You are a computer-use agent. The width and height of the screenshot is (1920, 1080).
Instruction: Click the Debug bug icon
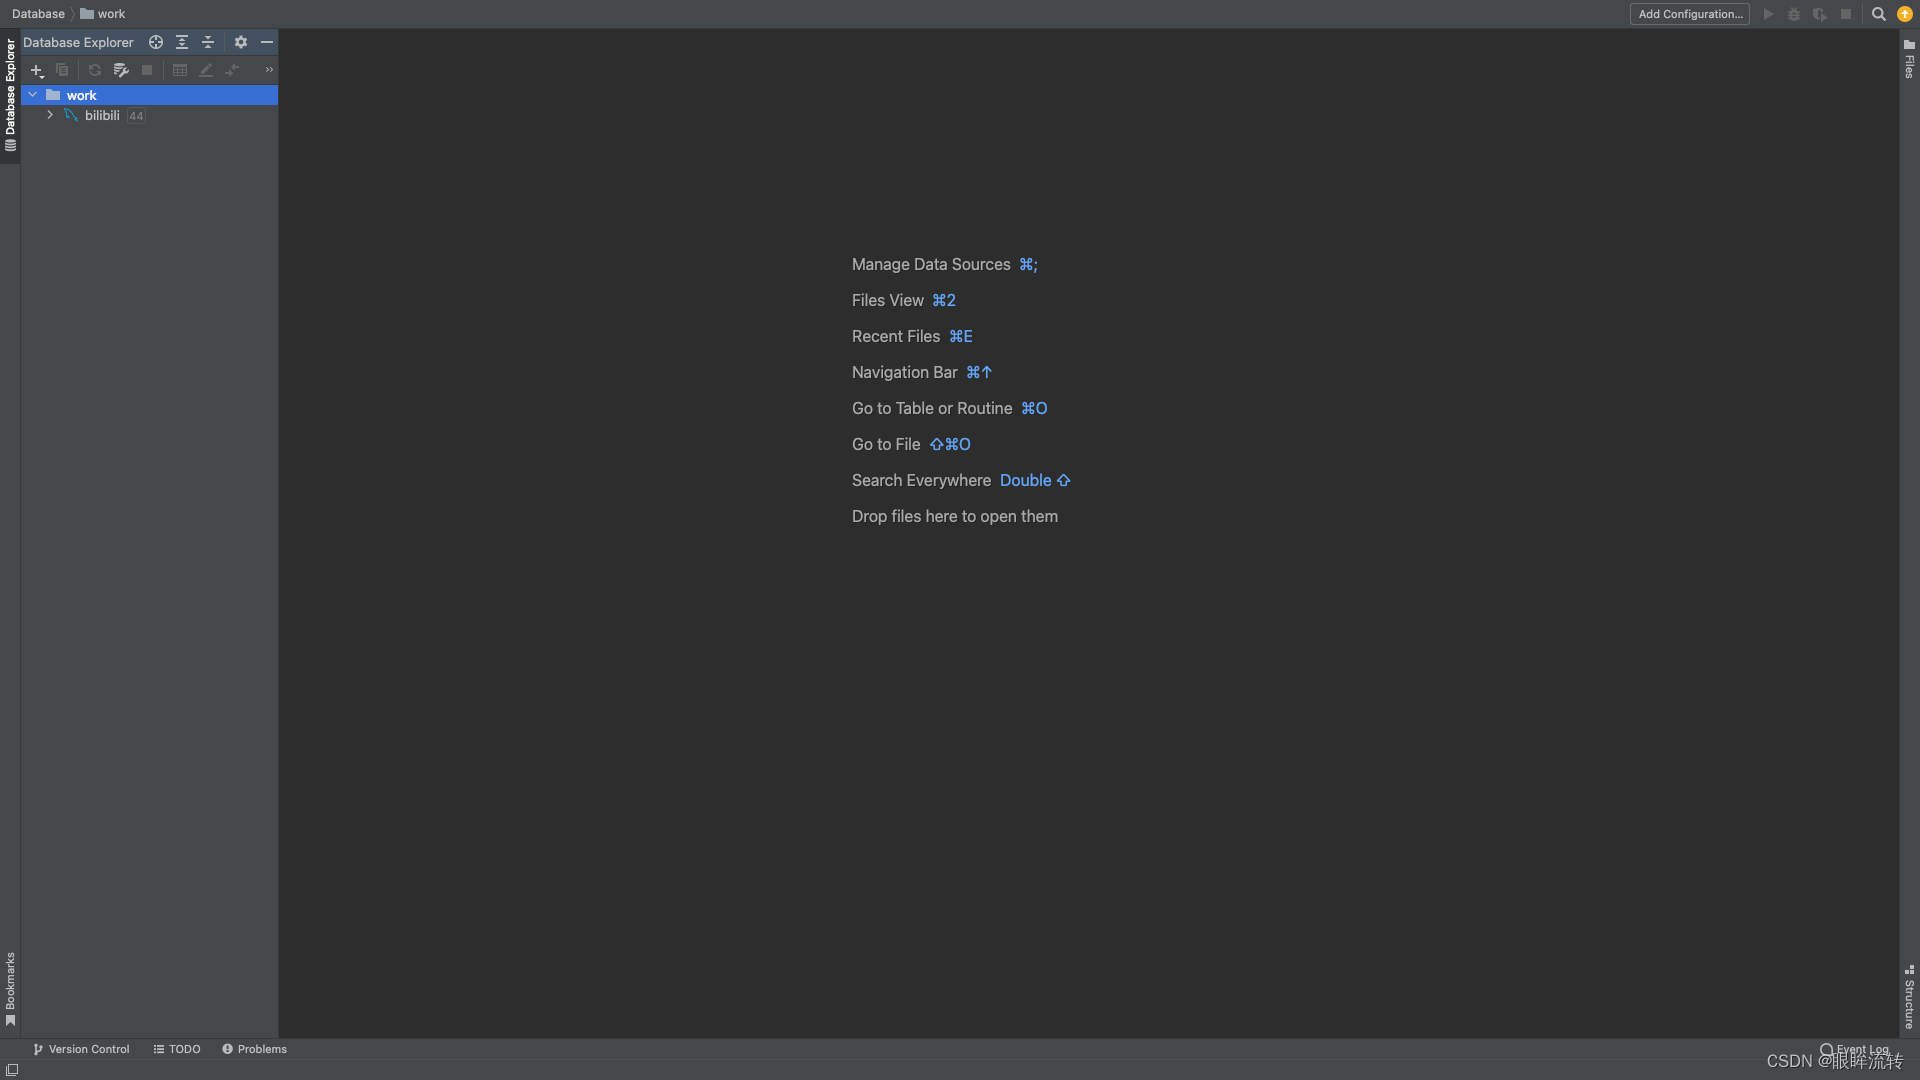(x=1794, y=14)
